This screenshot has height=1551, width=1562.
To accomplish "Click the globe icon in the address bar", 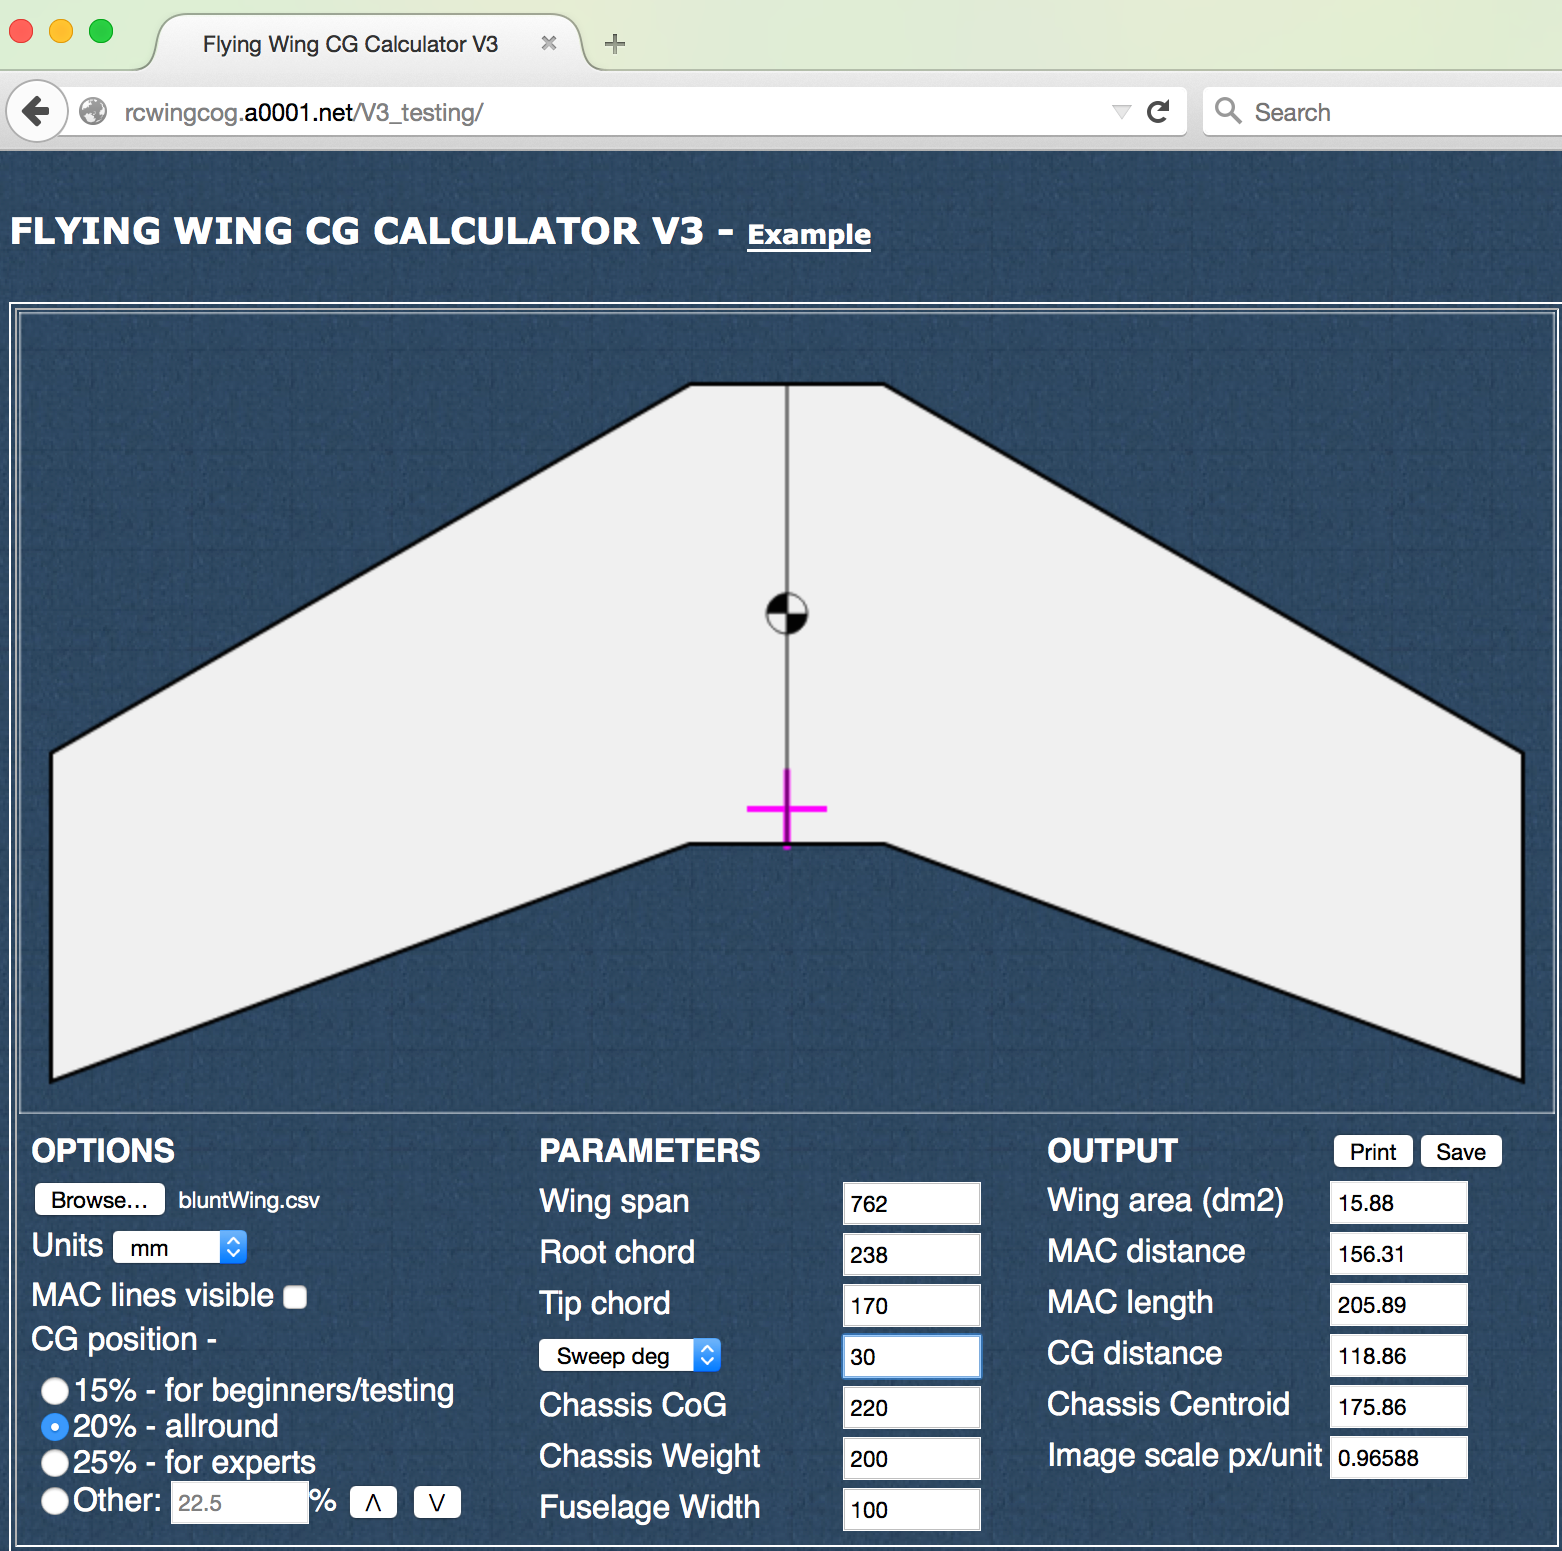I will tap(93, 111).
